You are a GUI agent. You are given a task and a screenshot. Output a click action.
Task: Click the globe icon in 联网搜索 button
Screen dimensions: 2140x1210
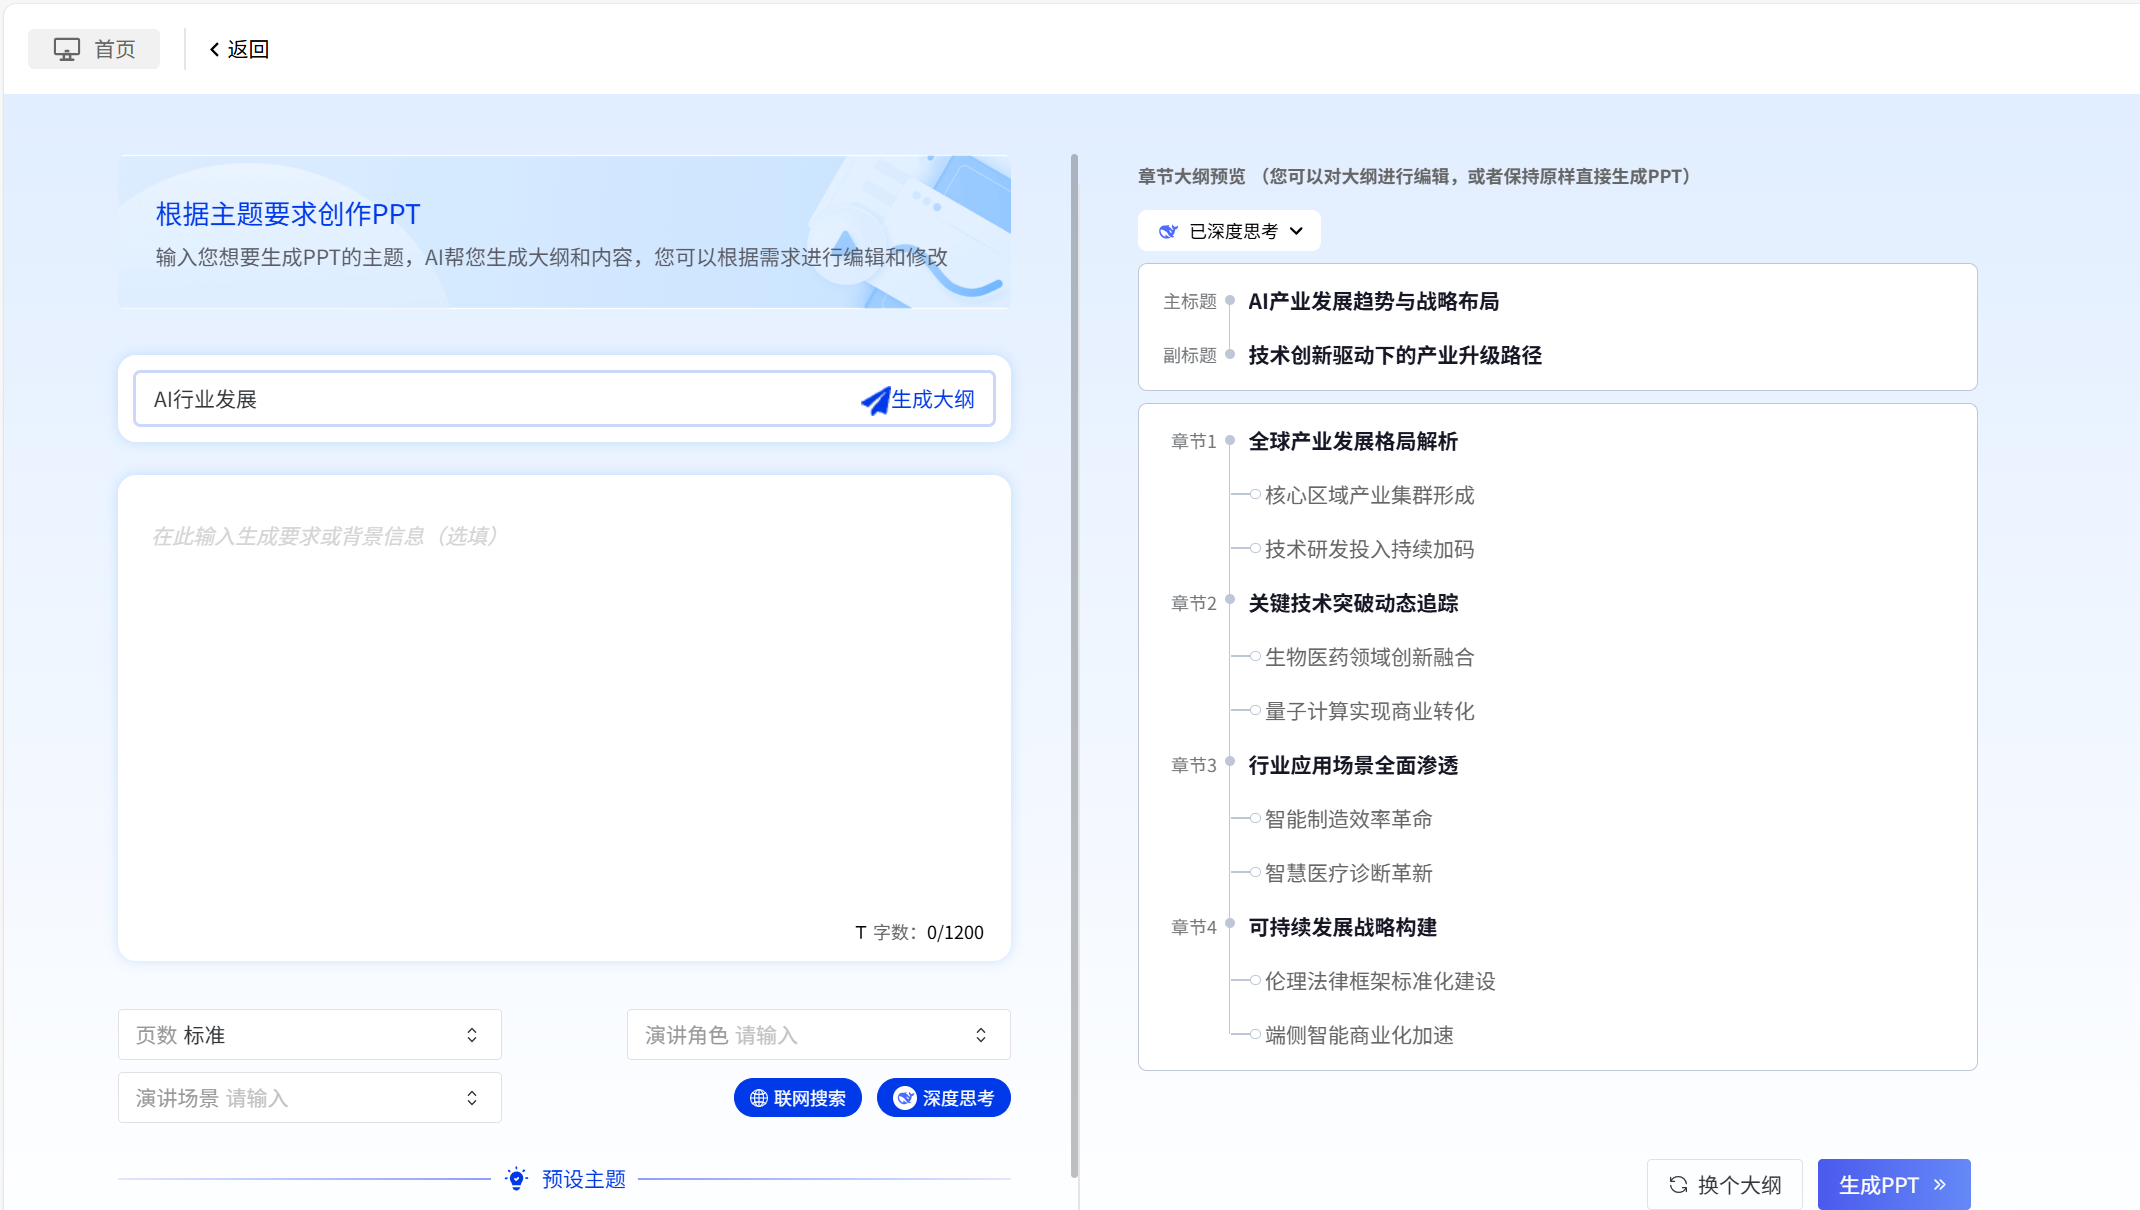(757, 1097)
